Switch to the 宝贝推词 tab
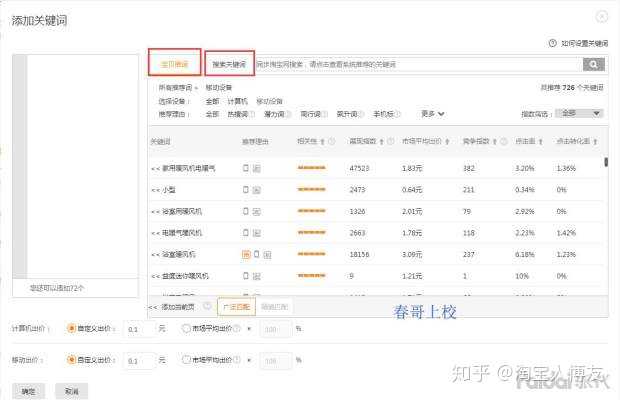620x400 pixels. [x=174, y=64]
